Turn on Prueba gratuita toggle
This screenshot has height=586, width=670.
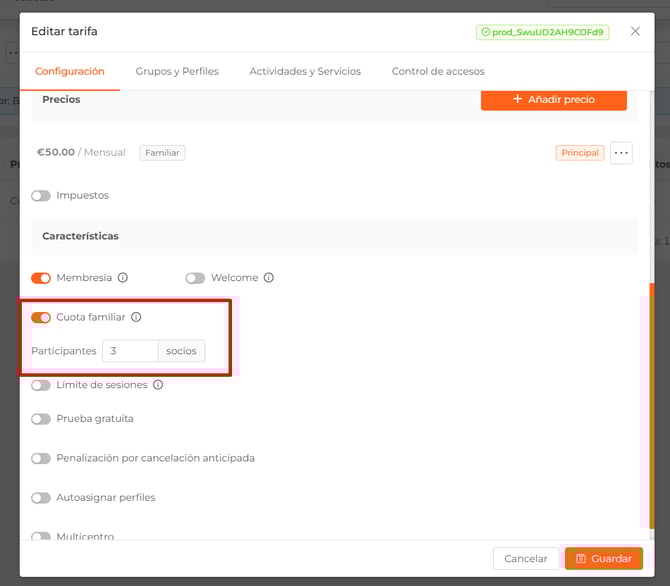click(x=41, y=419)
